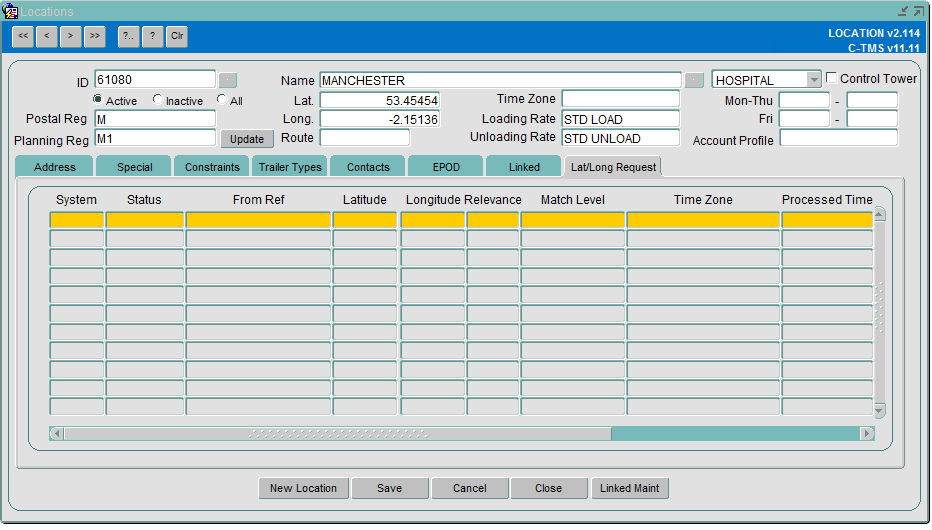Open the Trailer Types tab
Screen dimensions: 932x530
[x=290, y=167]
